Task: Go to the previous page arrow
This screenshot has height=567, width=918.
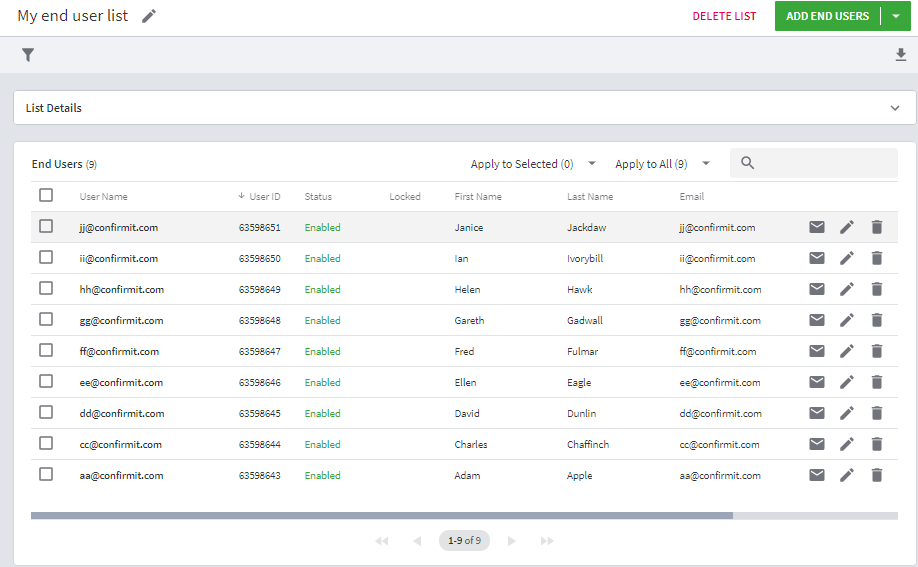Action: click(x=417, y=541)
